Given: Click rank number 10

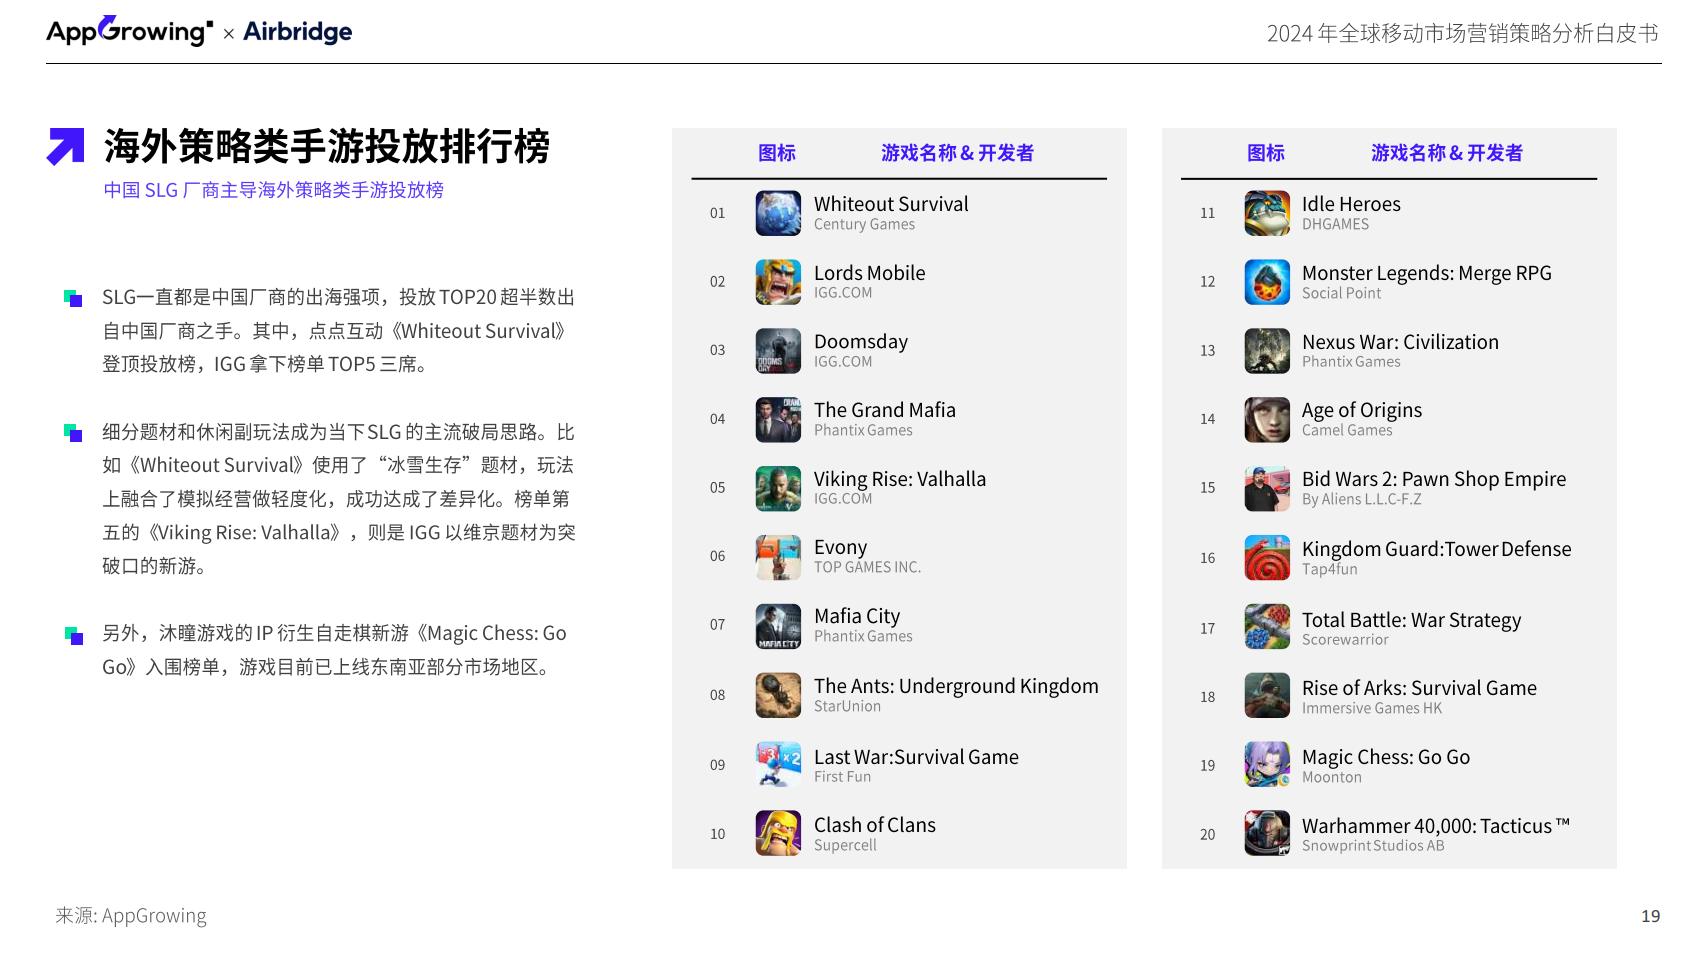Looking at the screenshot, I should coord(717,834).
